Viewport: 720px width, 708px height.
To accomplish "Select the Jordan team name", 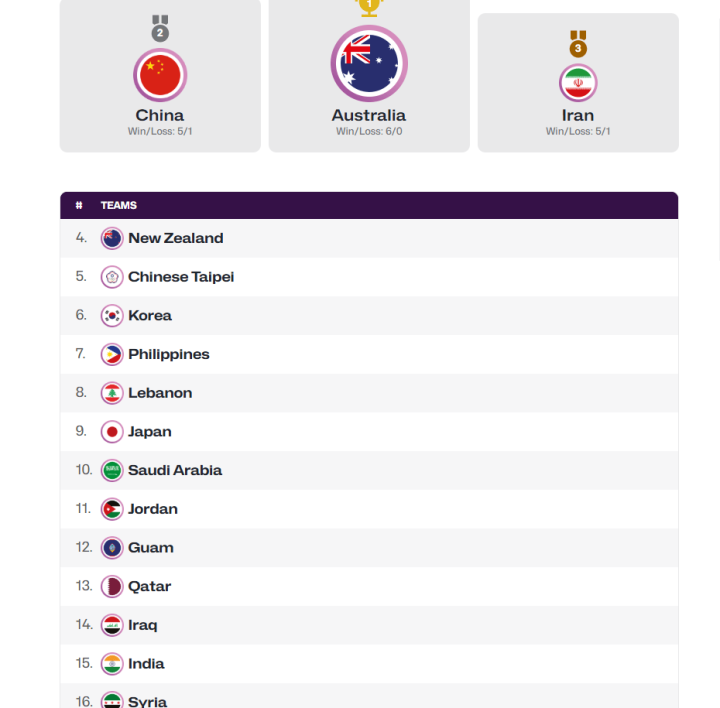I will pyautogui.click(x=152, y=509).
